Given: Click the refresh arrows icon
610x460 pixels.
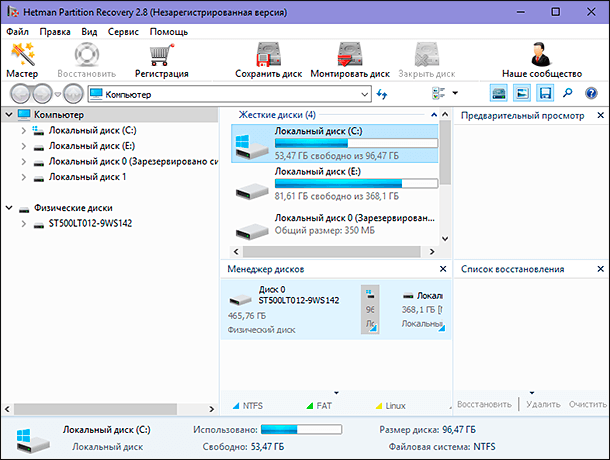Looking at the screenshot, I should [x=382, y=94].
